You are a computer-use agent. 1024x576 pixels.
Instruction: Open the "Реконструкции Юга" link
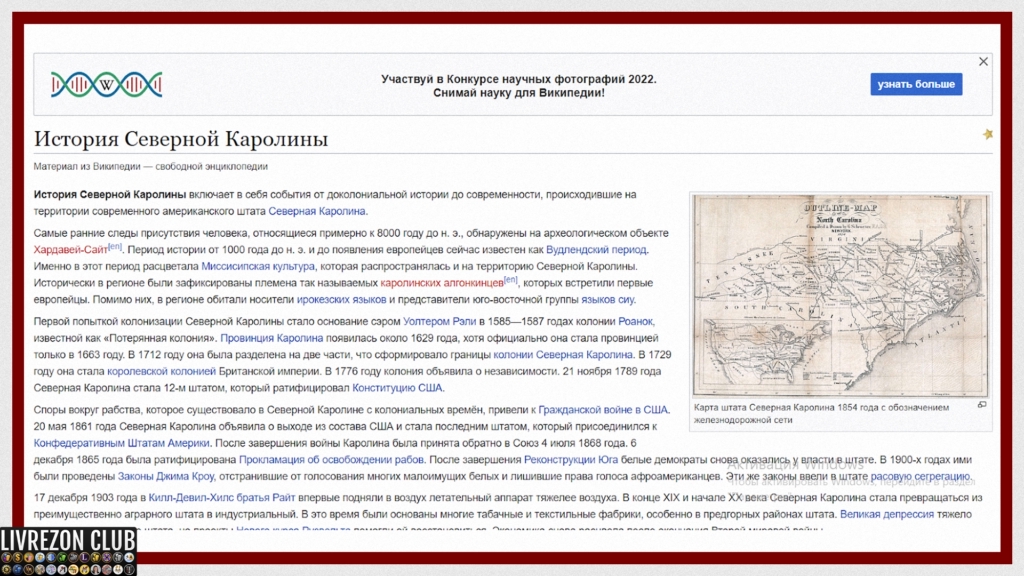click(571, 460)
